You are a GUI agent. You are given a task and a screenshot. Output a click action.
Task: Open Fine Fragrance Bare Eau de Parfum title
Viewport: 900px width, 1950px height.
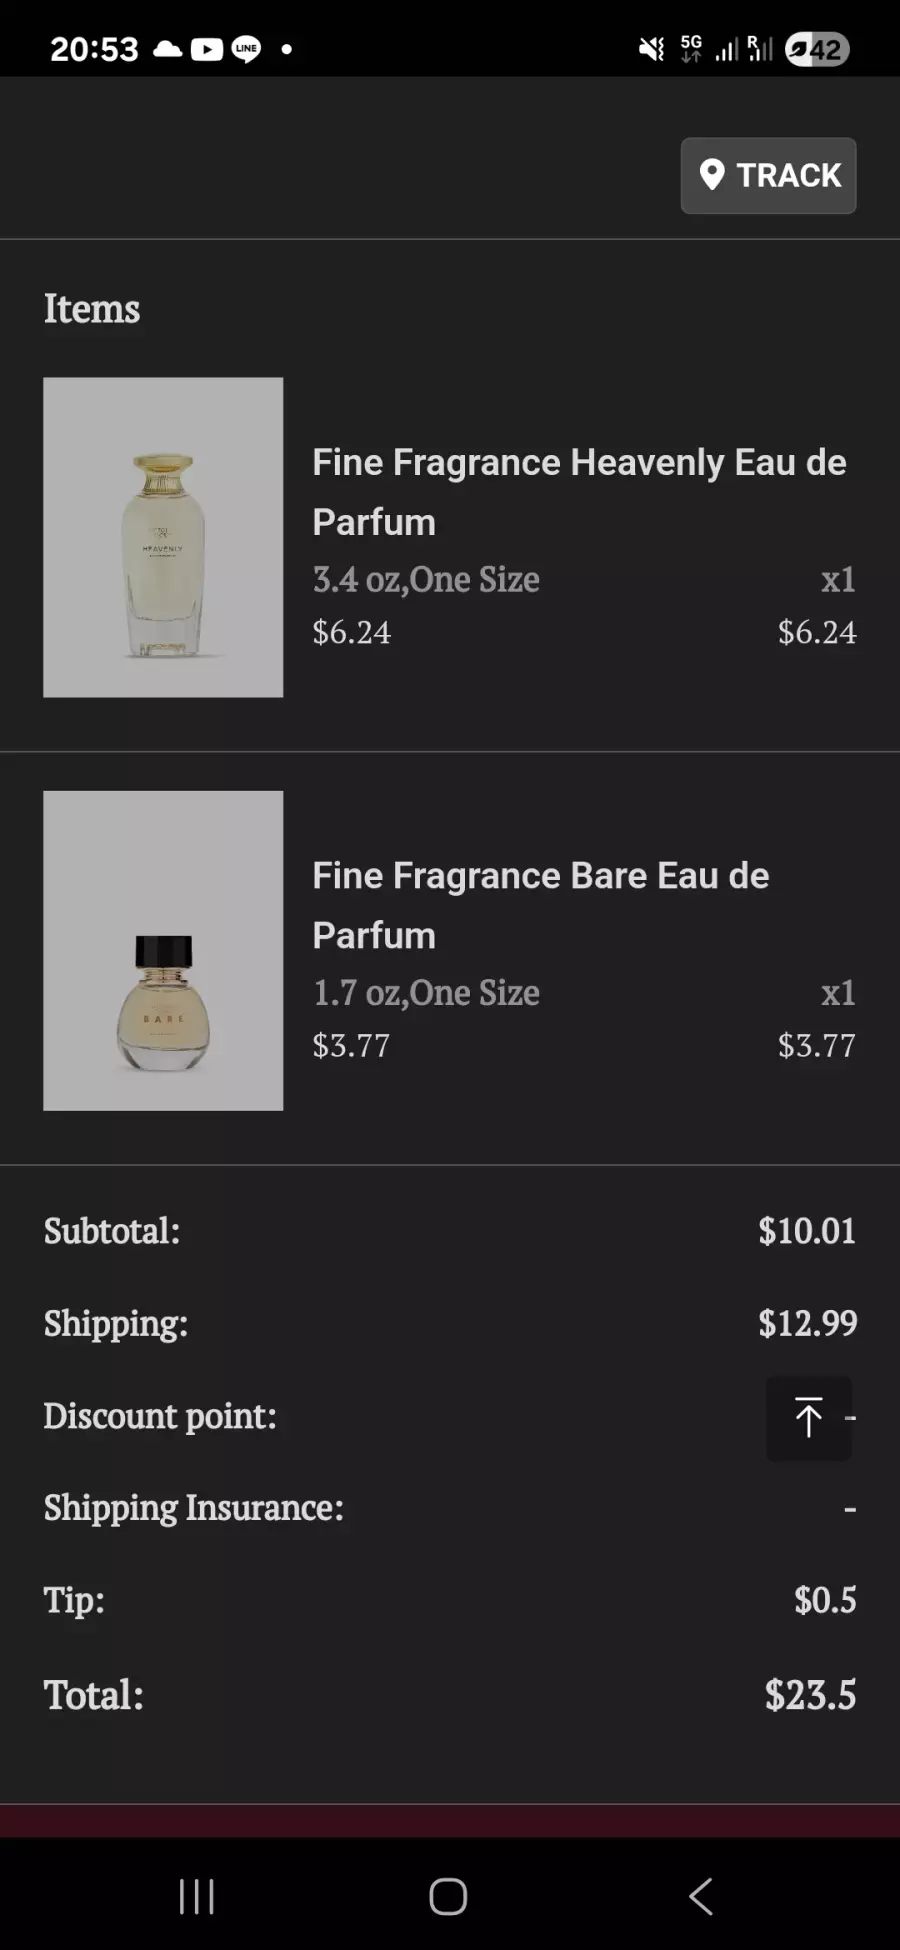(540, 905)
